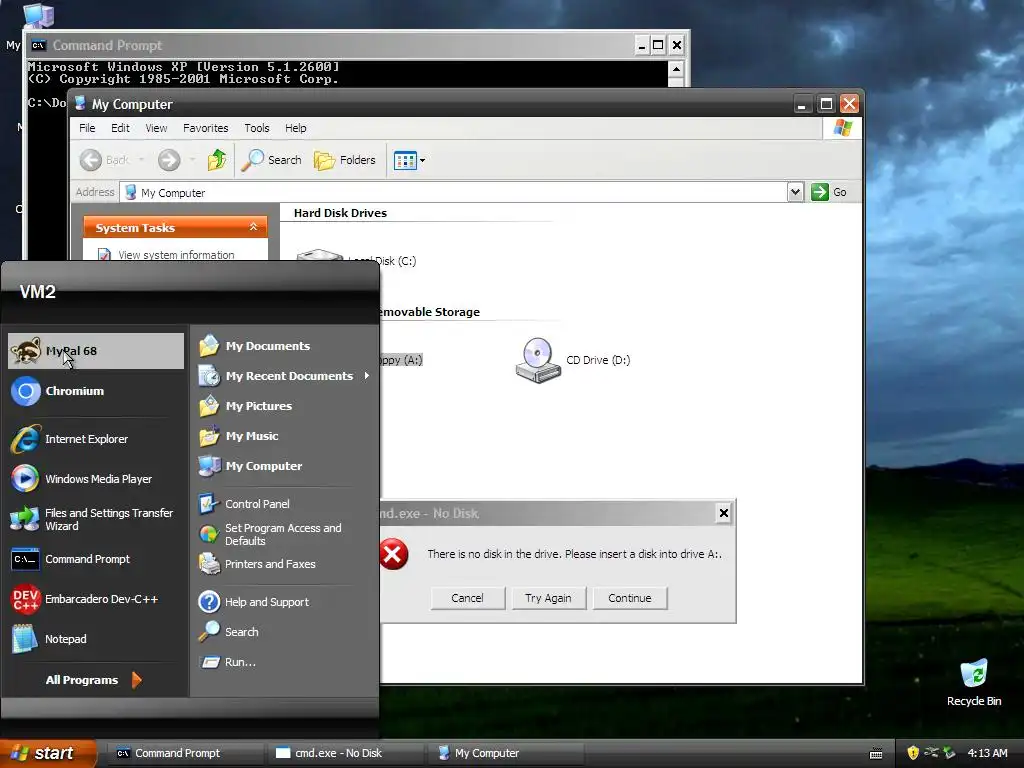Click Continue in No Disk dialog
1024x768 pixels.
[x=630, y=598]
